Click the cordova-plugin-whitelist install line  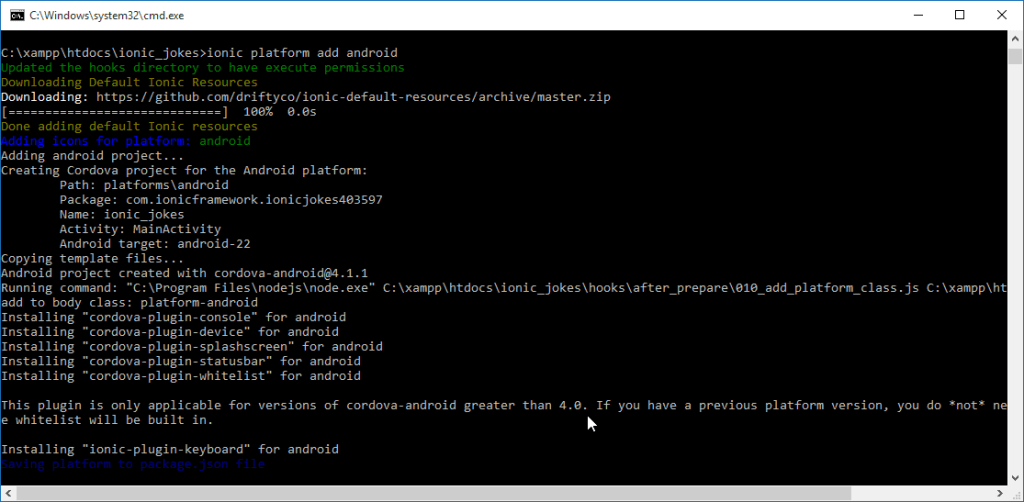(x=181, y=376)
